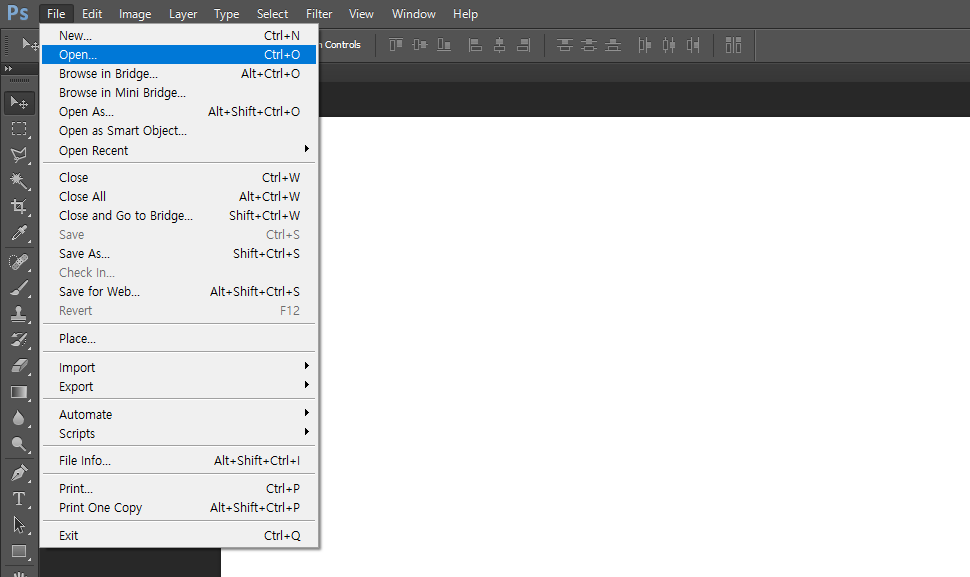This screenshot has height=577, width=970.
Task: Select the Path Selection arrow tool
Action: point(19,525)
